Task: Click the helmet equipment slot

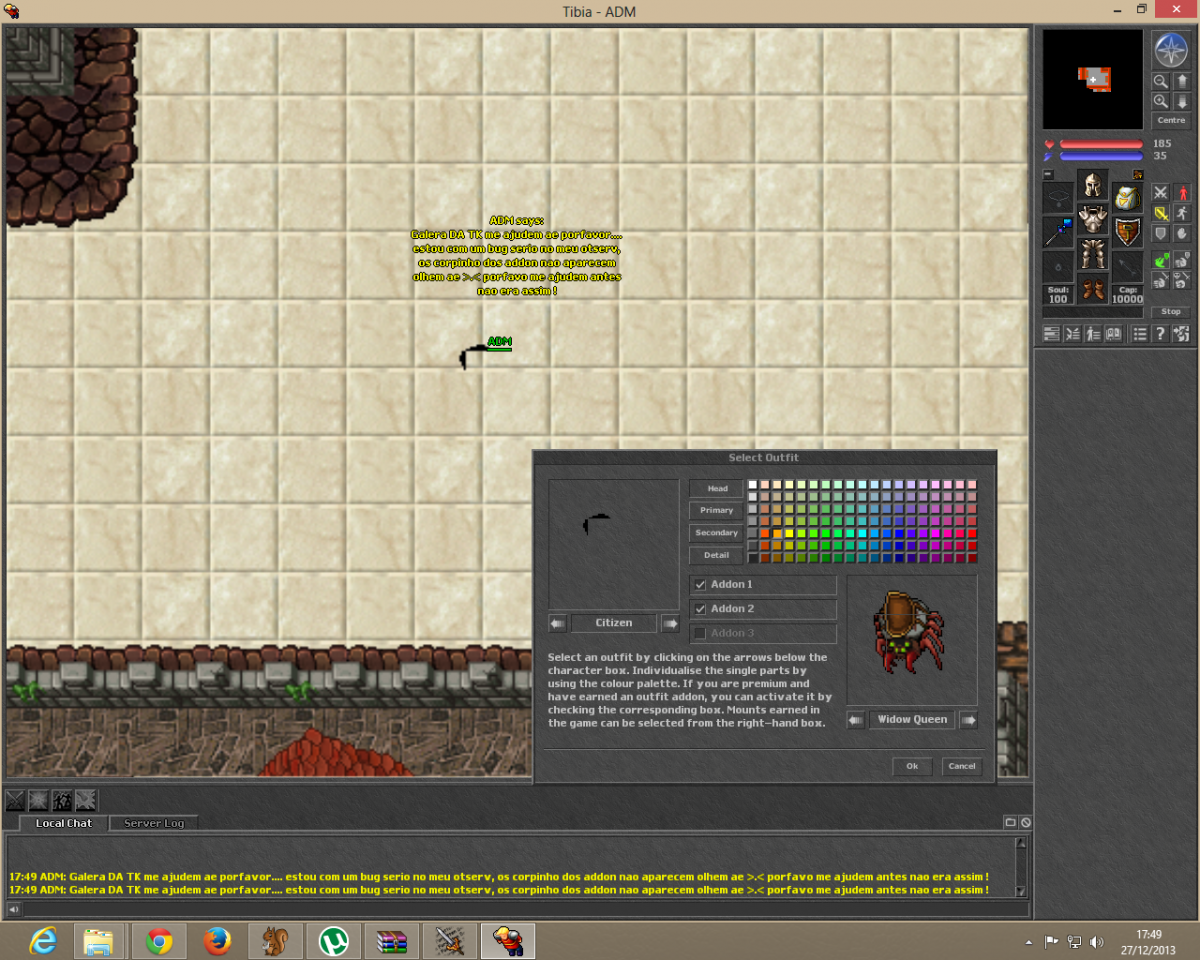Action: click(1093, 184)
